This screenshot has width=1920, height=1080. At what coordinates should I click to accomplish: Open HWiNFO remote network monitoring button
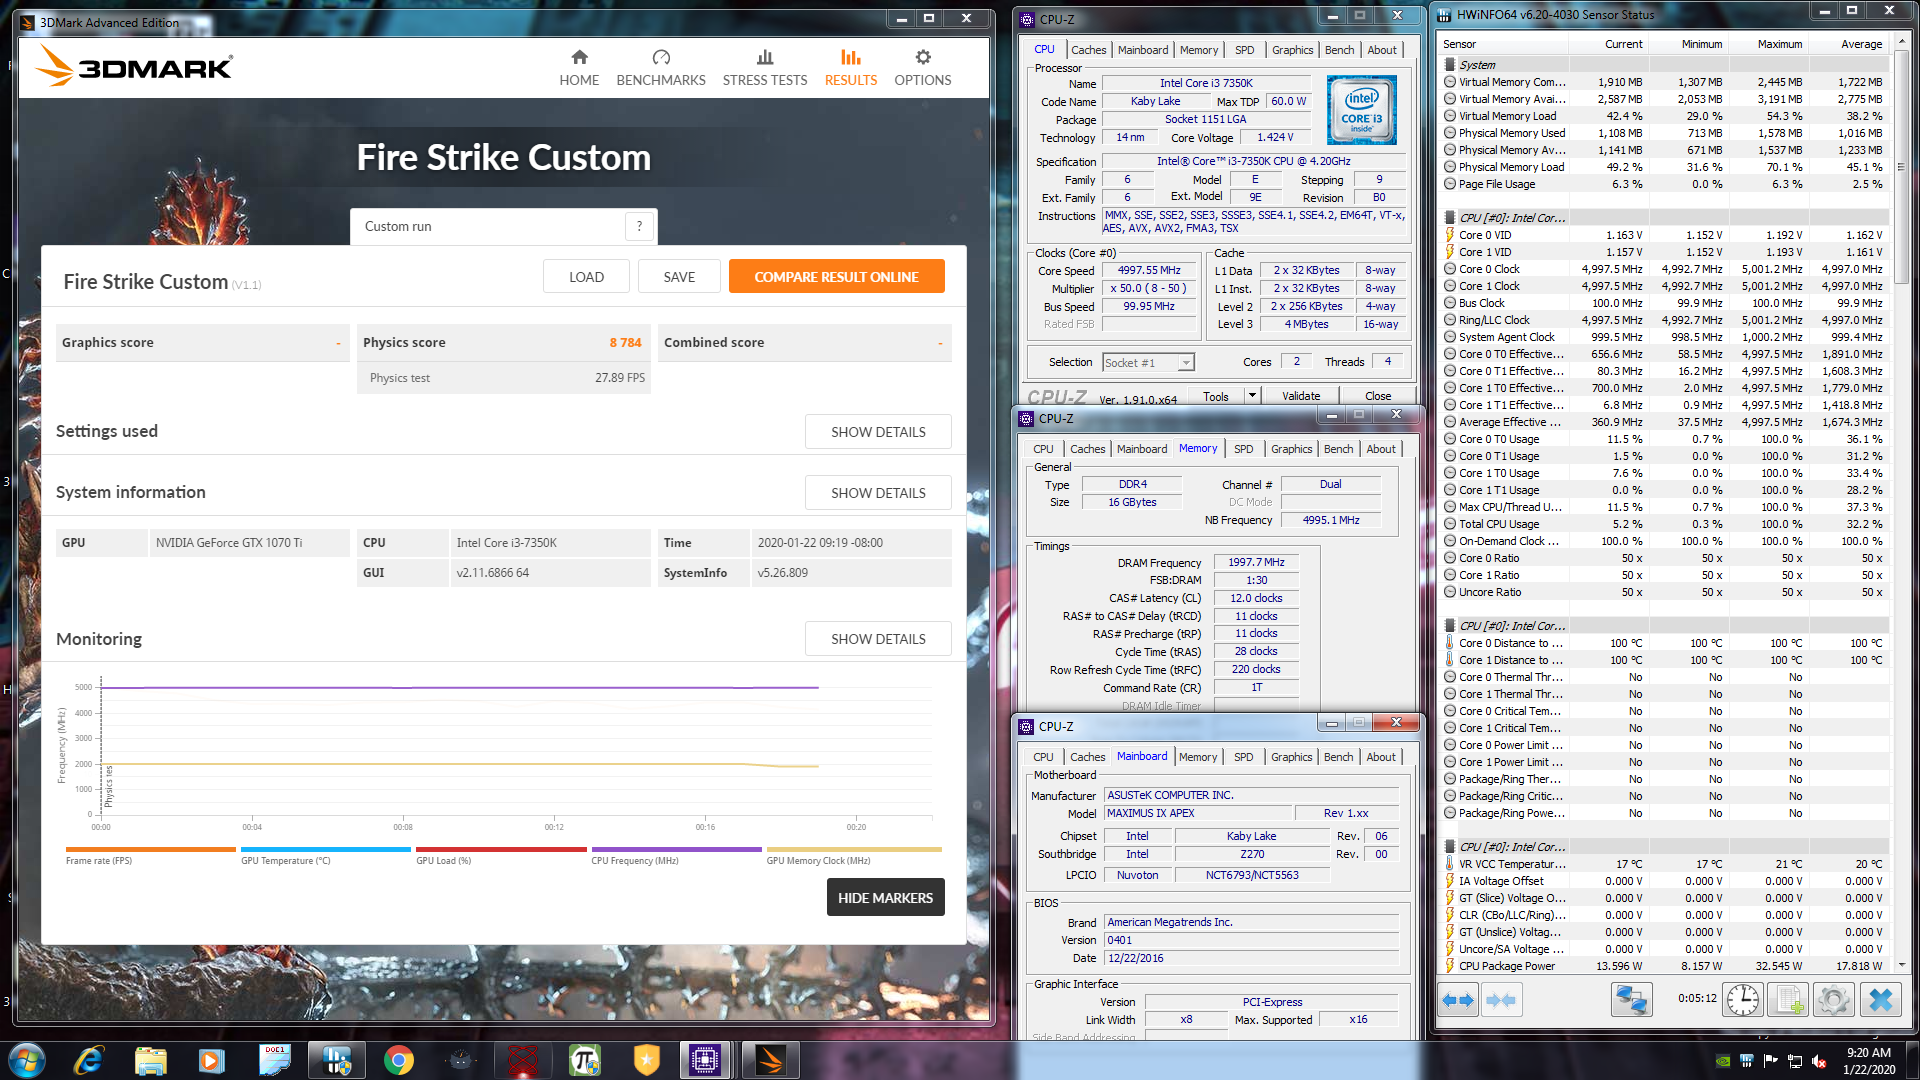pyautogui.click(x=1631, y=999)
